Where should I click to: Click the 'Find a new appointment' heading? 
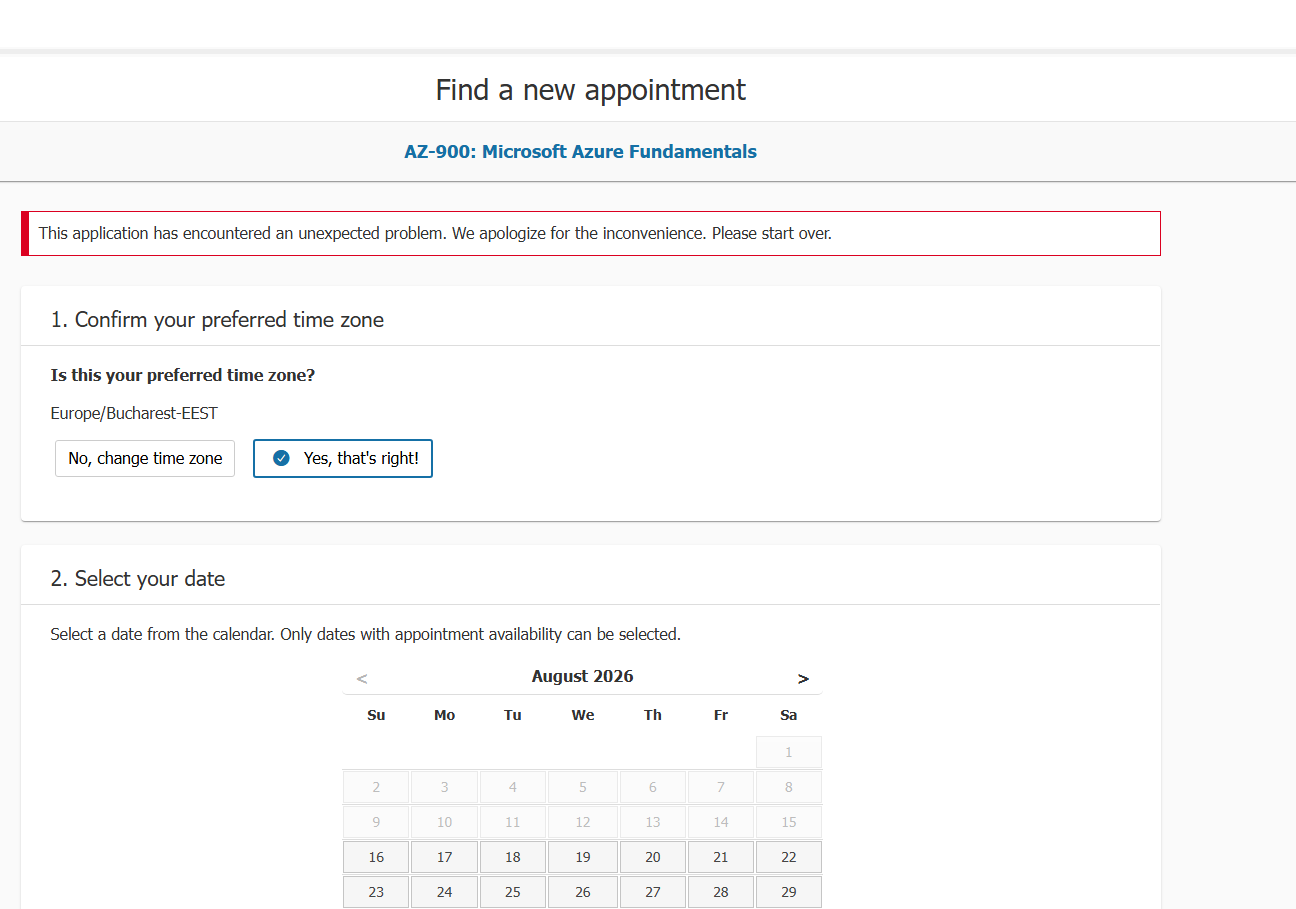(590, 90)
